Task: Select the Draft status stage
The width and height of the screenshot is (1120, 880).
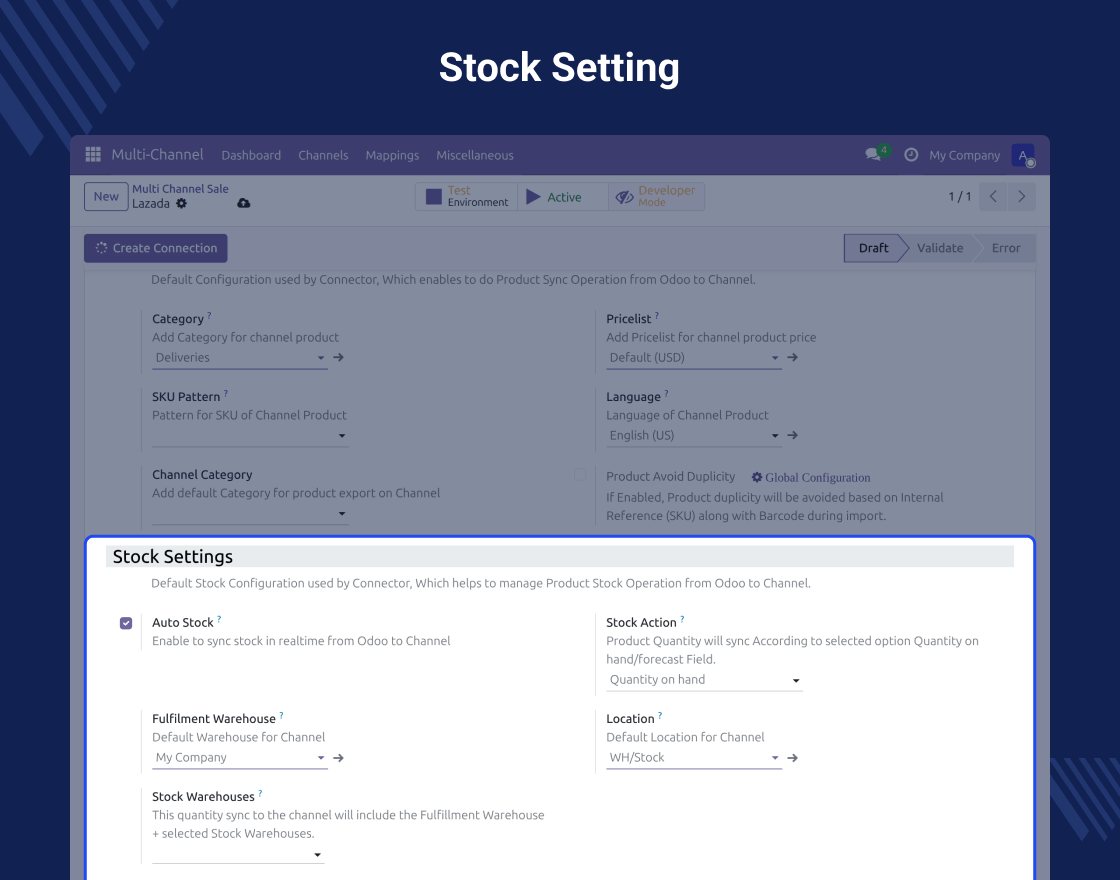Action: pyautogui.click(x=873, y=248)
